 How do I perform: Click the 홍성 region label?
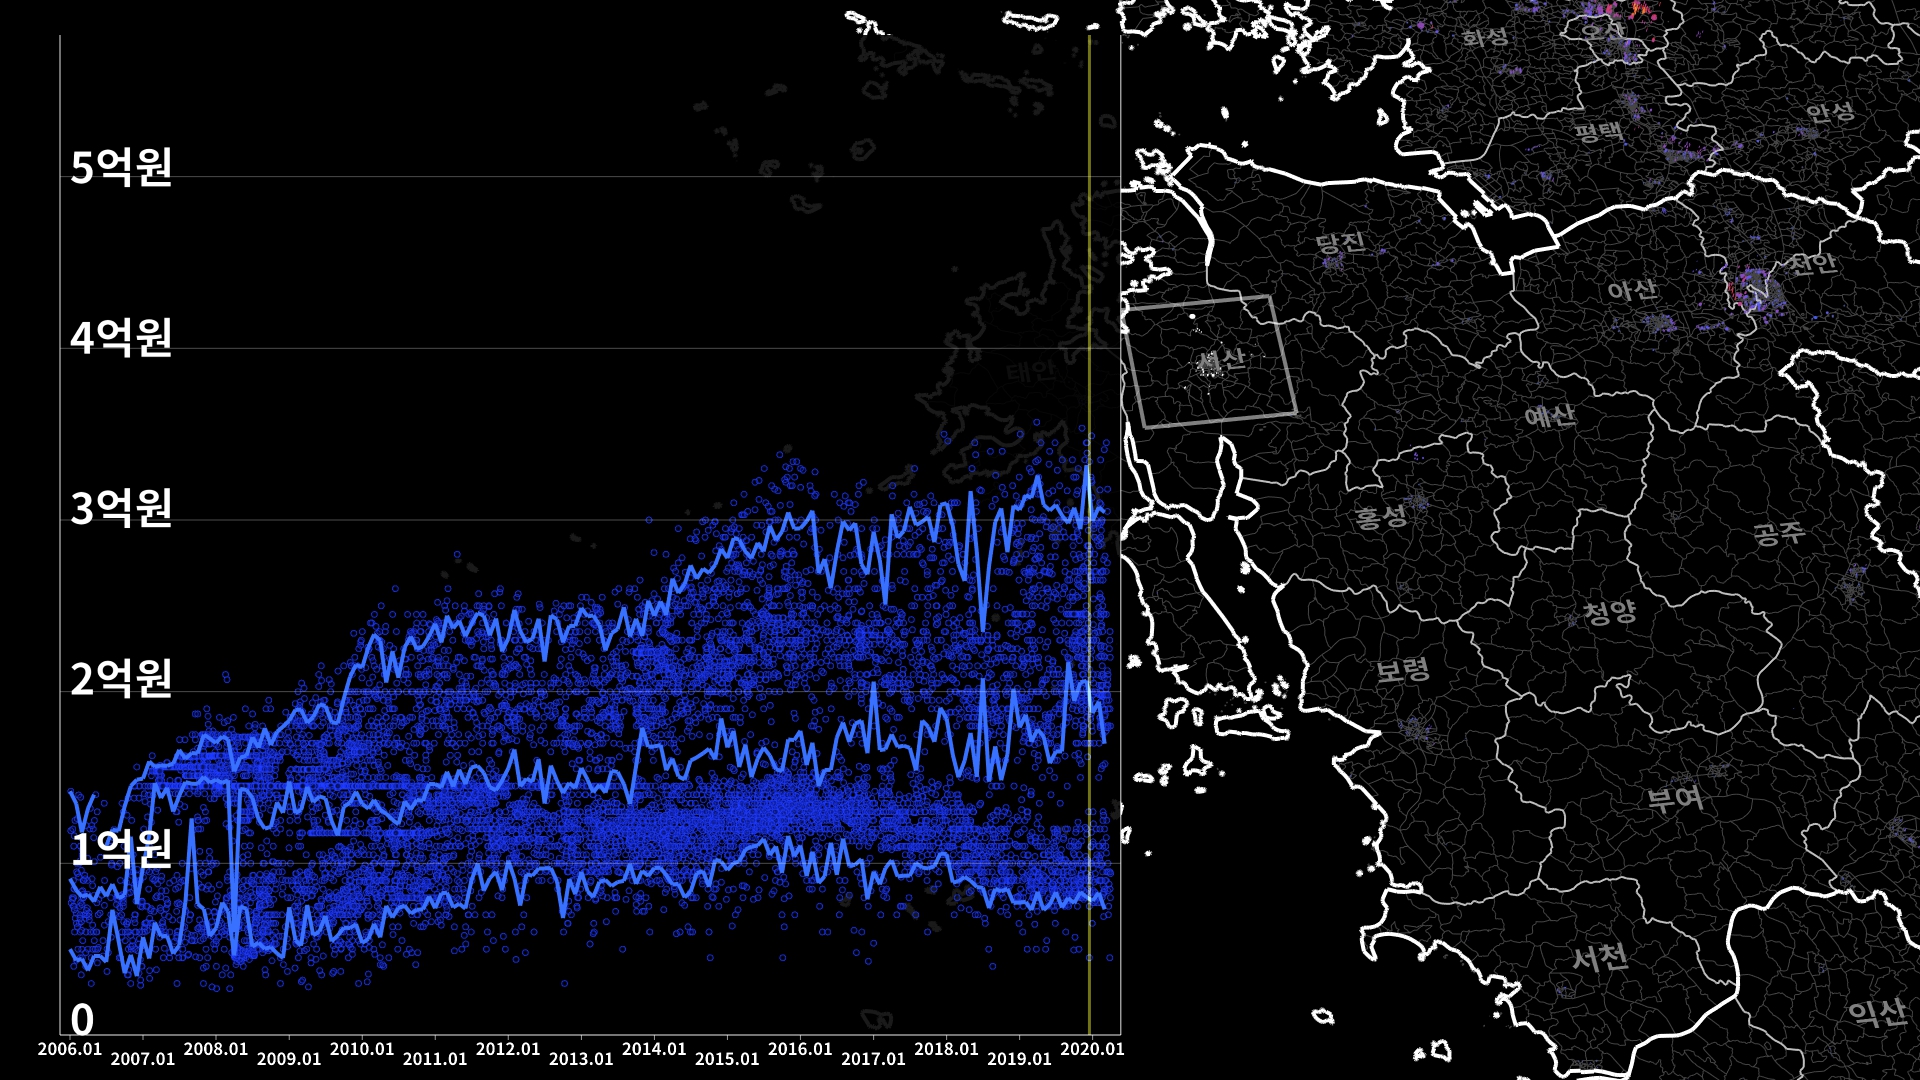(1381, 517)
